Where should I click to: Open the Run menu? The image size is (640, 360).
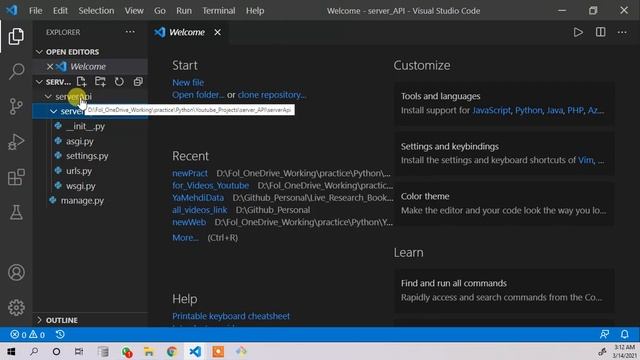[184, 11]
